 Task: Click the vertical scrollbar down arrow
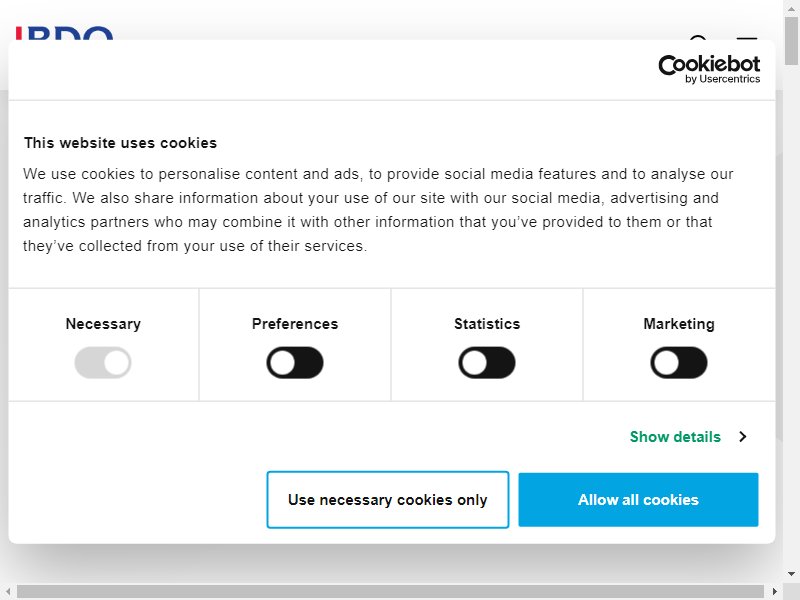pyautogui.click(x=791, y=574)
